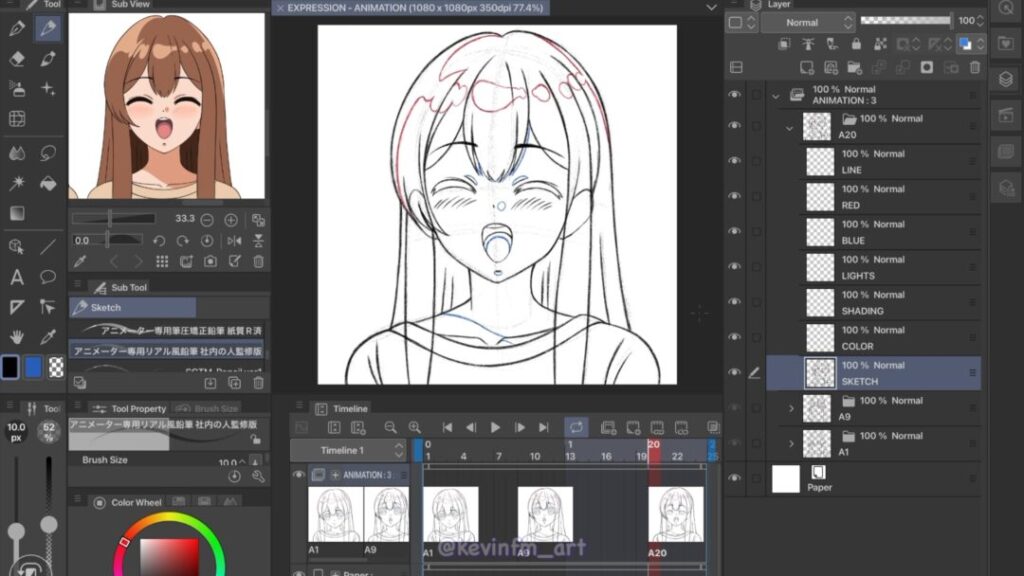
Task: Open the Timeline 1 selector dropdown
Action: click(x=399, y=450)
